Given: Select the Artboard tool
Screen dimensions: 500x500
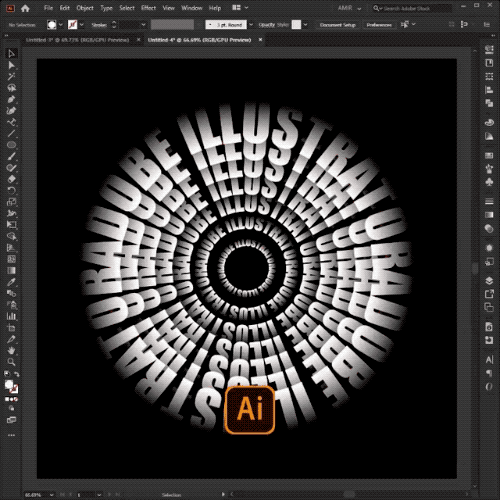Looking at the screenshot, I should click(x=11, y=327).
